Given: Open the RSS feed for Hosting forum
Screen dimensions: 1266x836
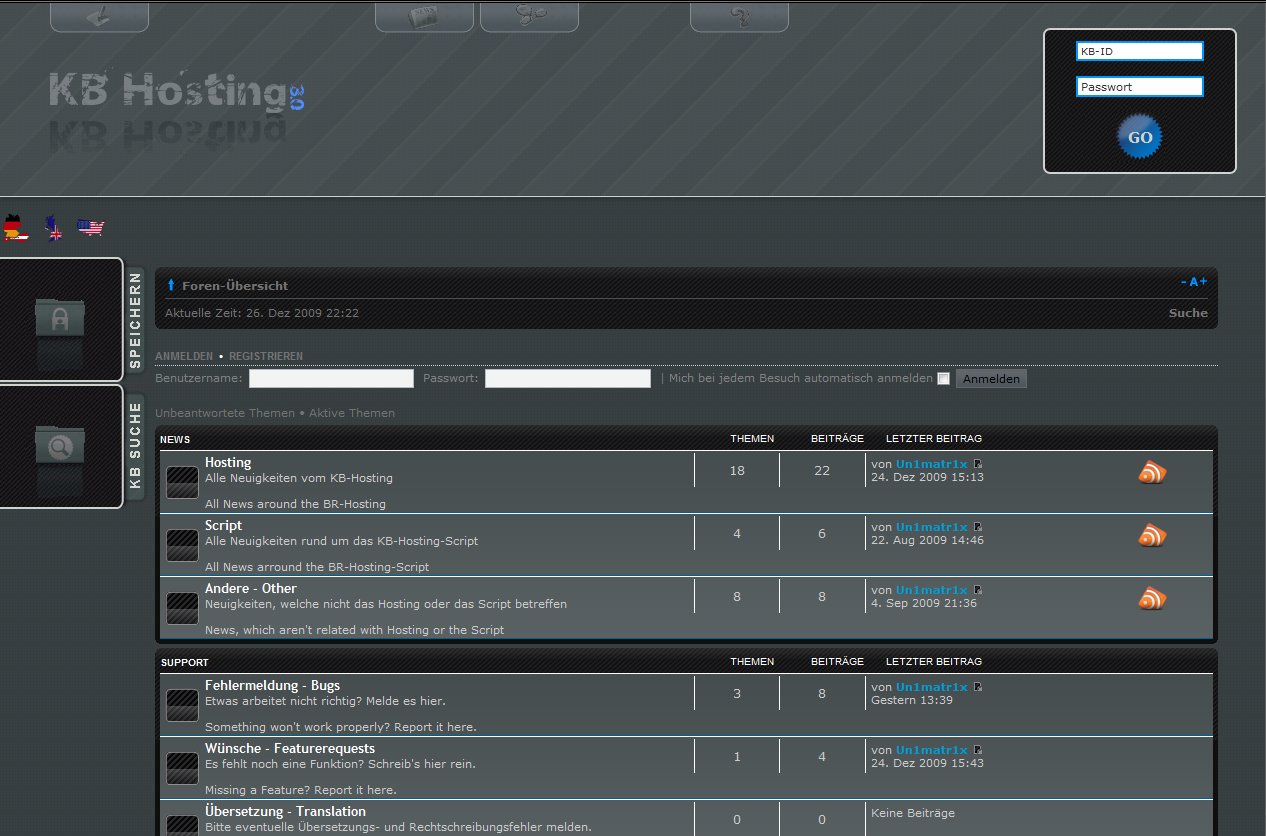Looking at the screenshot, I should pyautogui.click(x=1152, y=473).
